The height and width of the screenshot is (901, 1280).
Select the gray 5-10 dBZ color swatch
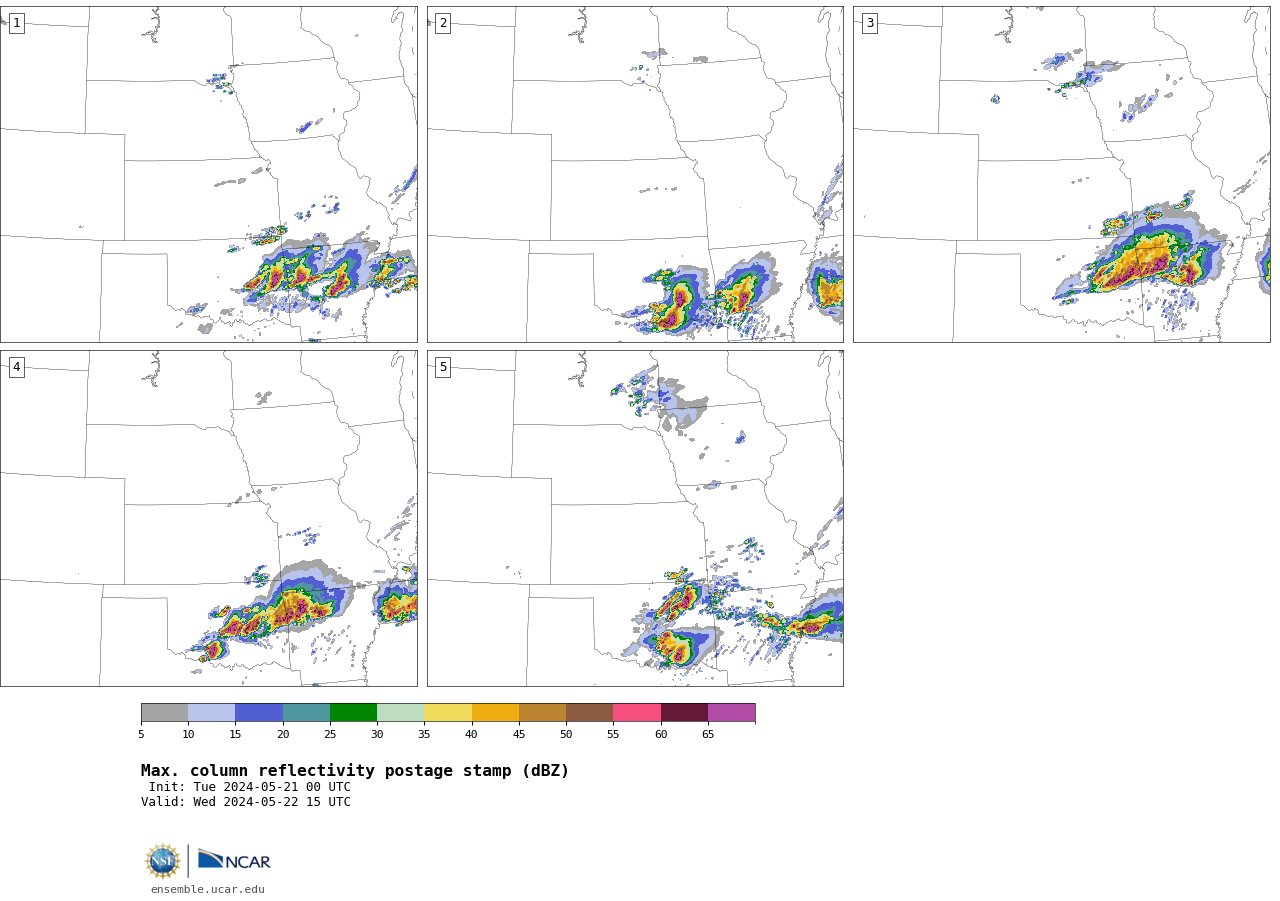(164, 712)
